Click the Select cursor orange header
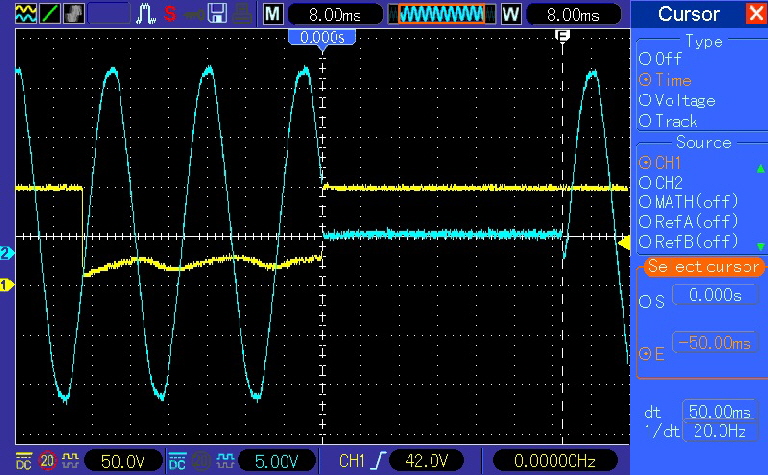 [x=699, y=267]
